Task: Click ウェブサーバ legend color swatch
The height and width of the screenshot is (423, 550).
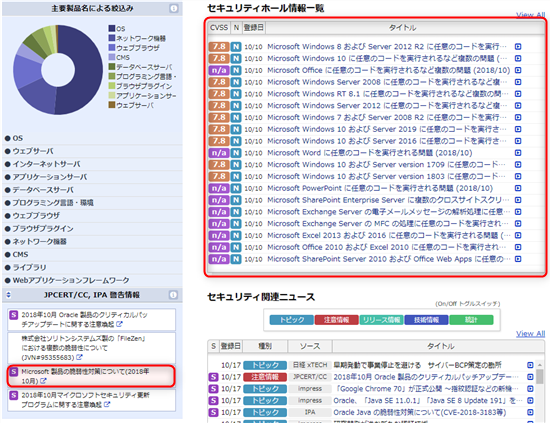Action: (x=112, y=105)
